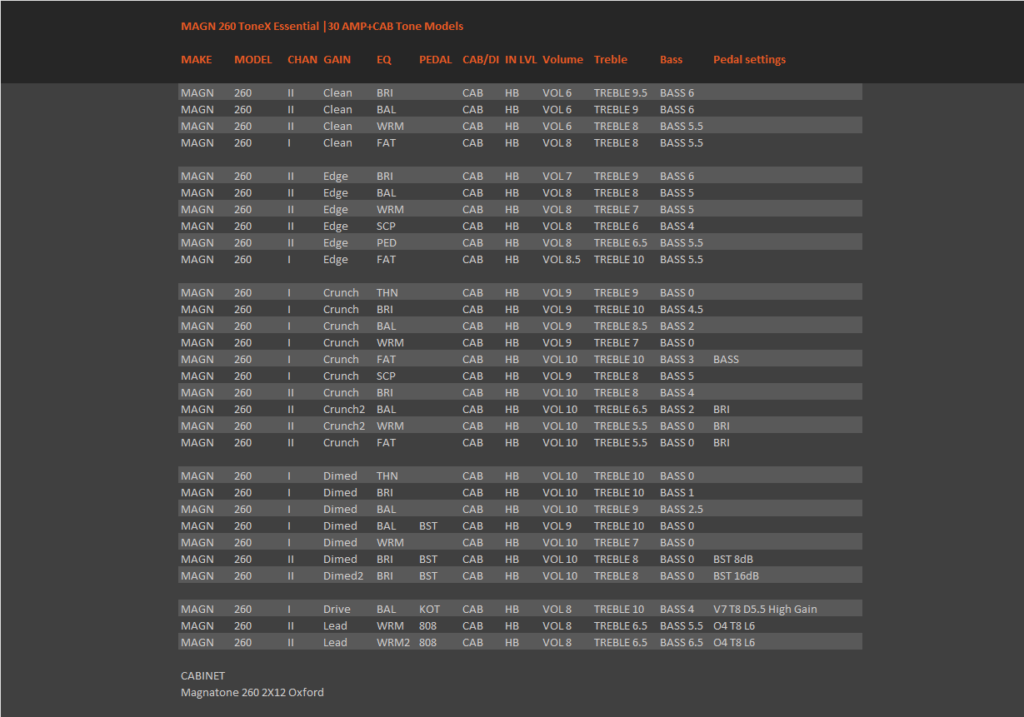Click the KOT pedal cell in Drive row
The height and width of the screenshot is (717, 1024).
pyautogui.click(x=429, y=609)
